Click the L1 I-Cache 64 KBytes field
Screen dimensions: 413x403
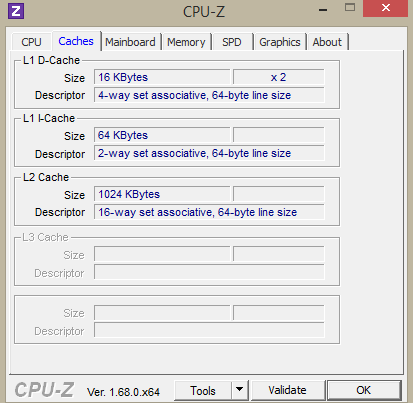162,135
